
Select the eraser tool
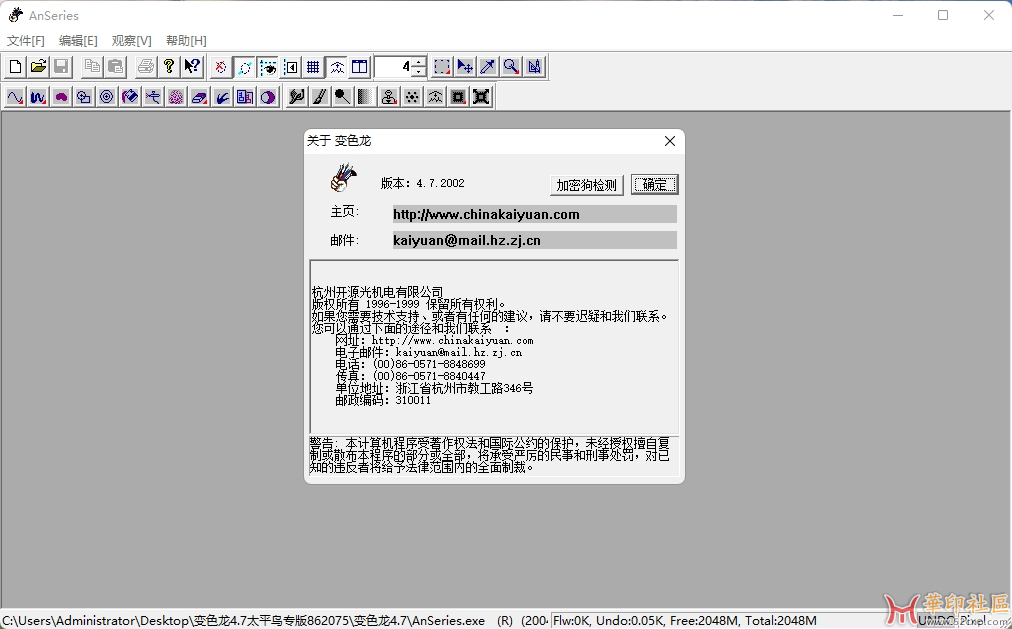point(199,97)
